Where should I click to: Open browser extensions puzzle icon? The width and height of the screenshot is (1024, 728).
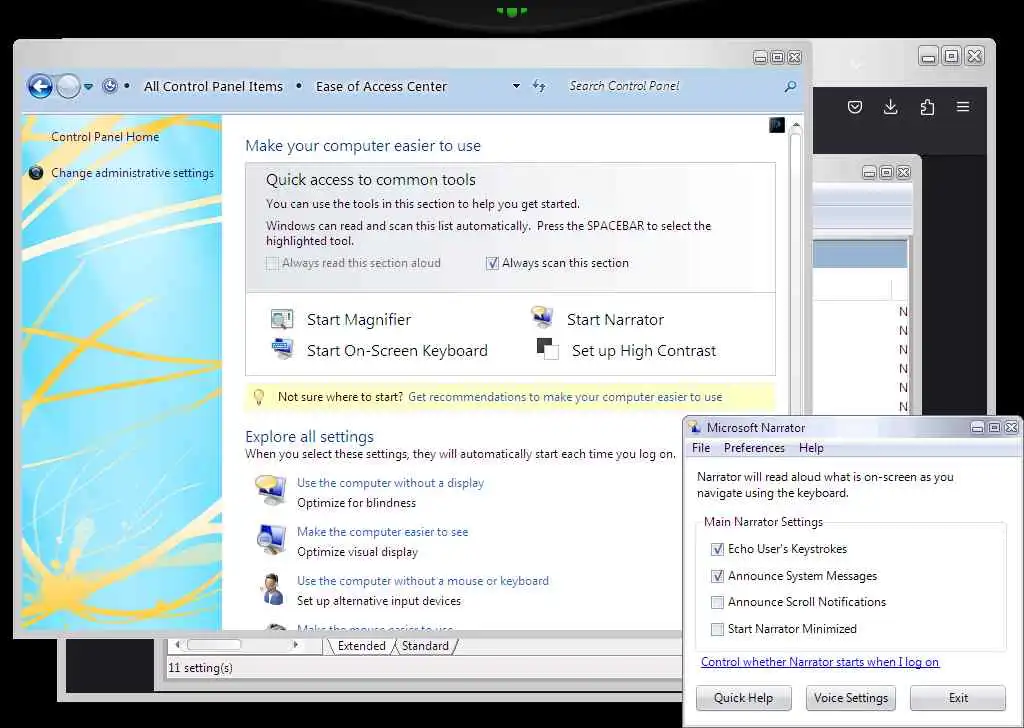coord(927,107)
